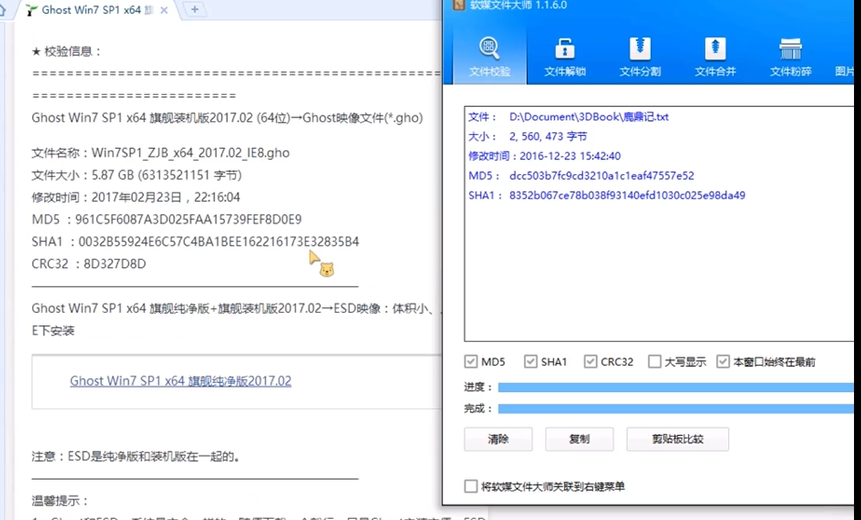Click webpage CRC32 value 8D327D8D
Screen dimensions: 861x520
click(115, 264)
